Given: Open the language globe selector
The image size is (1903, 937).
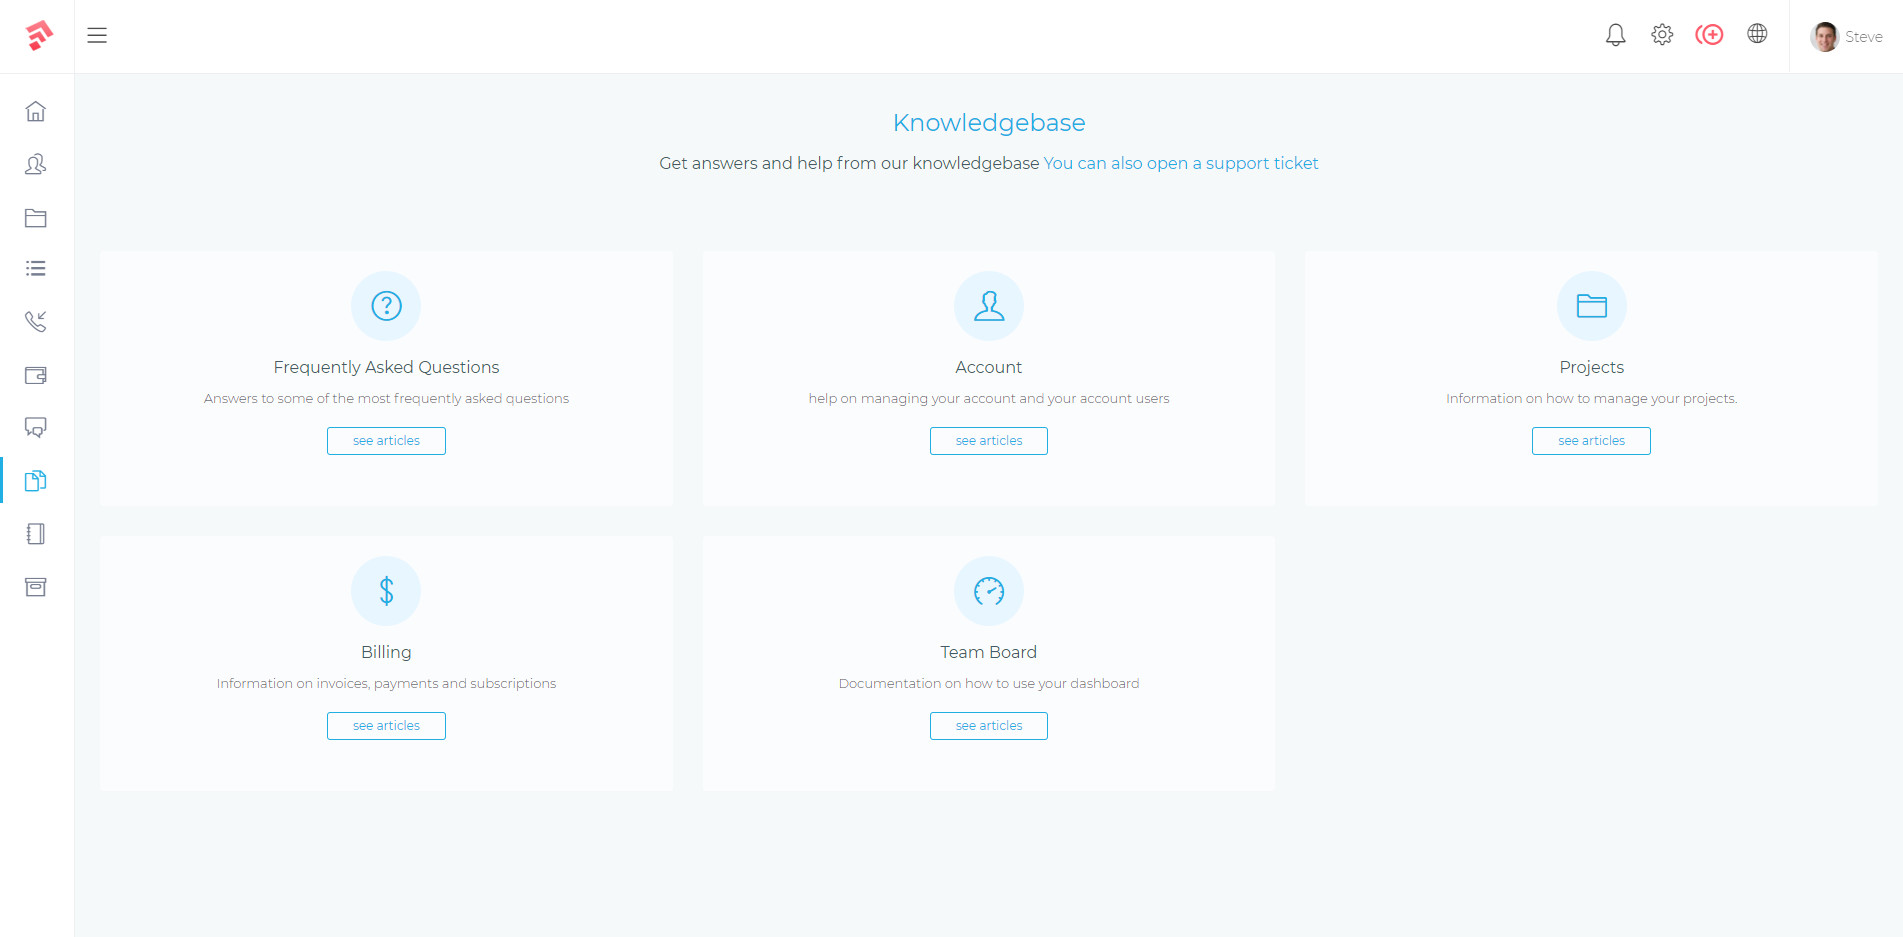Looking at the screenshot, I should point(1757,33).
